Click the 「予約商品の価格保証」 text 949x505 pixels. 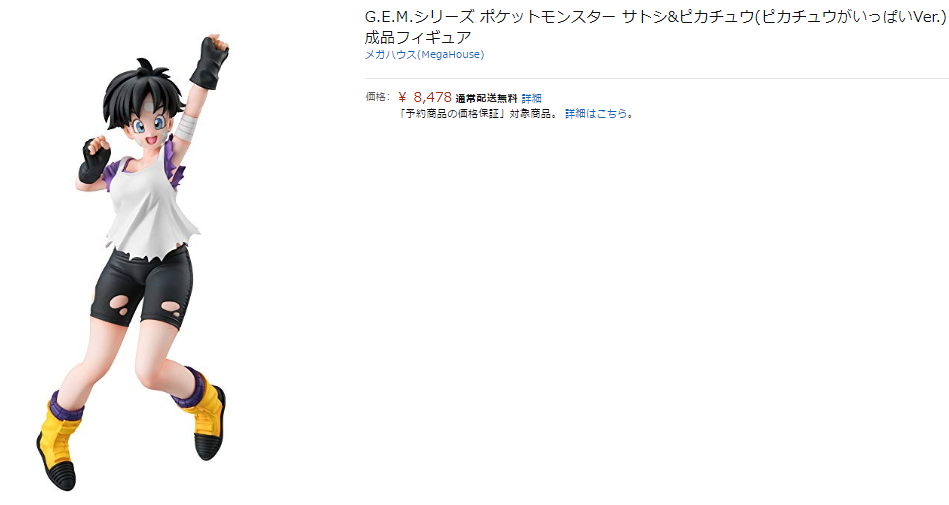click(452, 114)
